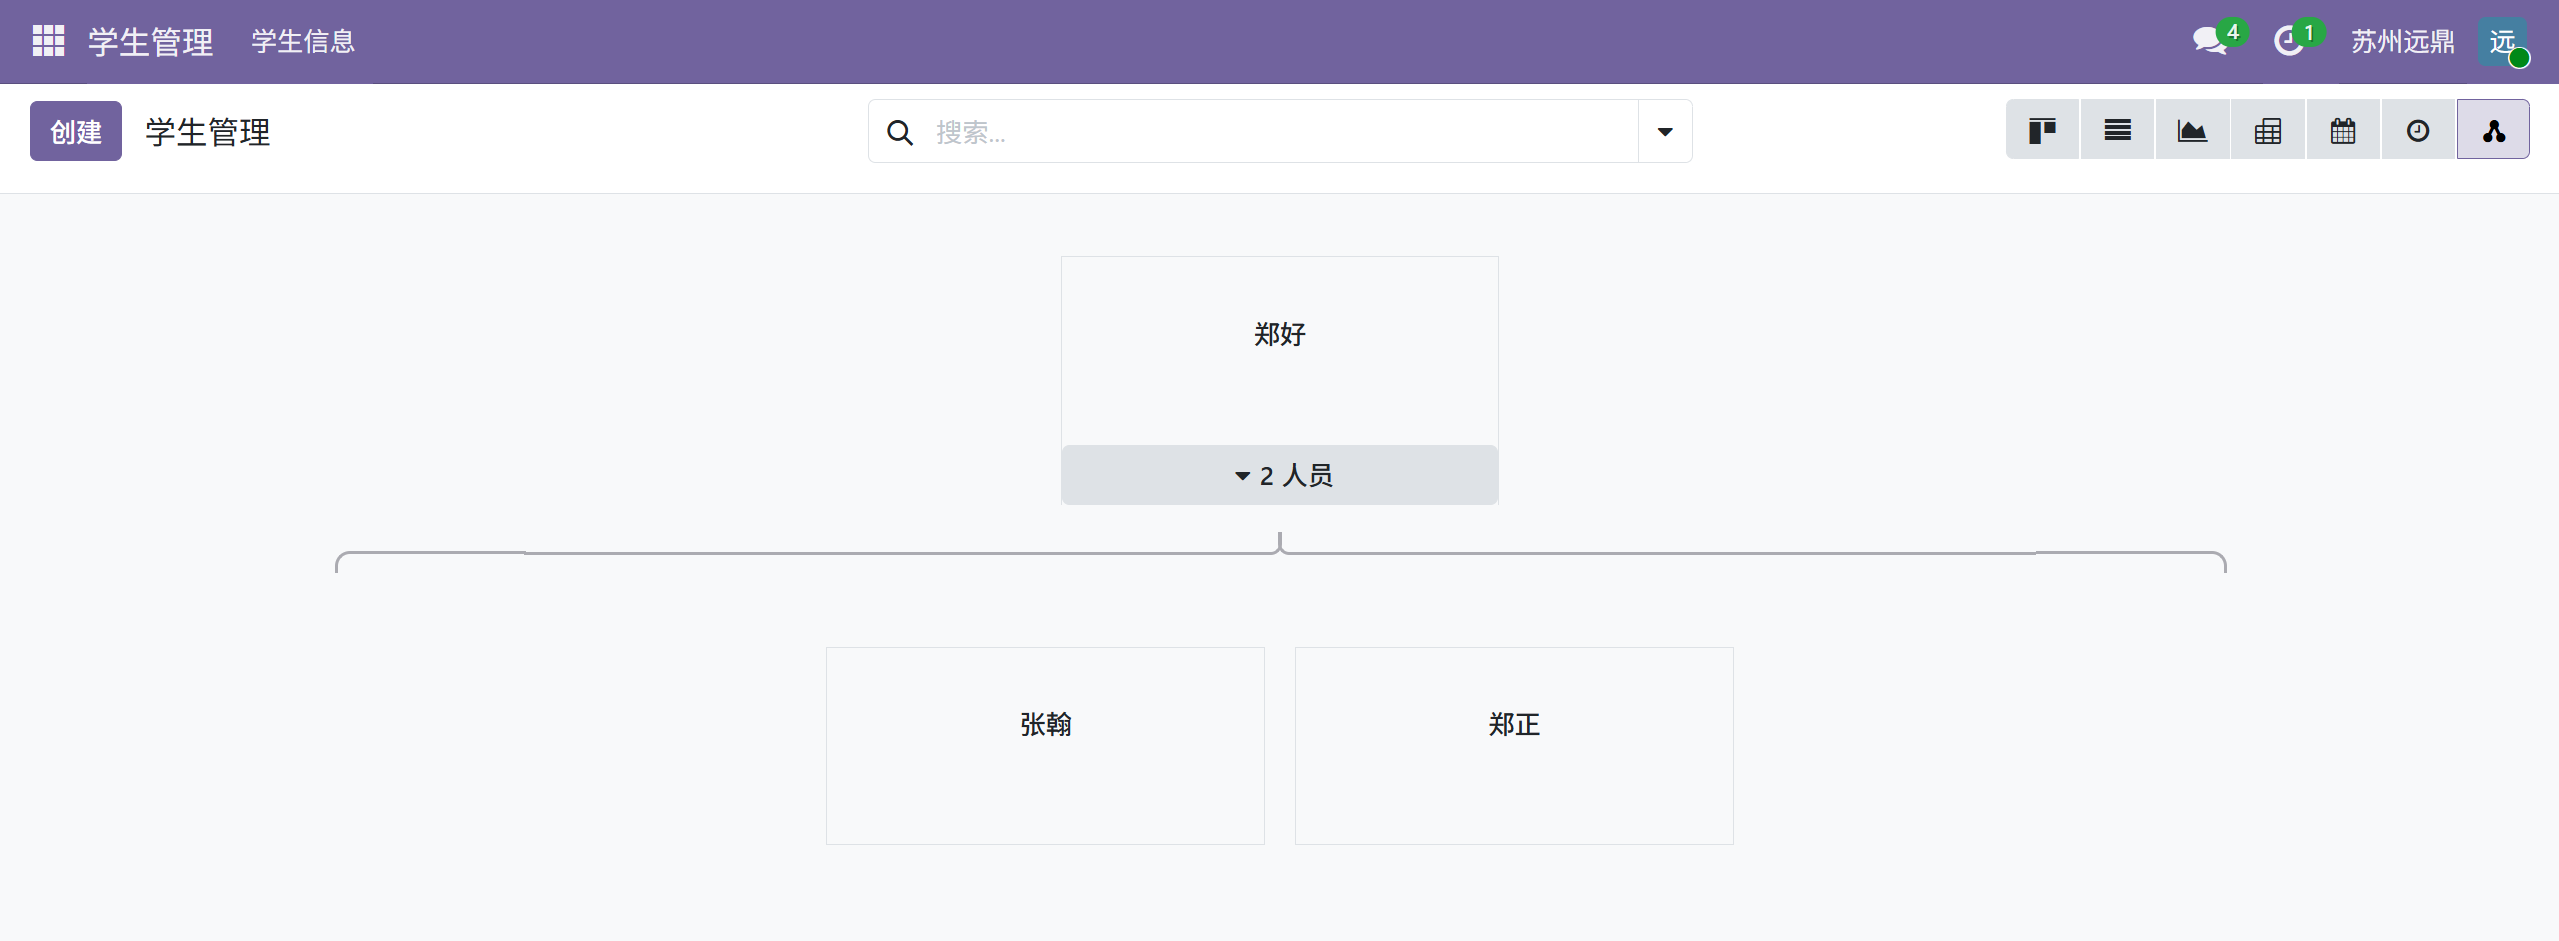
Task: Switch to pivot table view
Action: point(2268,130)
